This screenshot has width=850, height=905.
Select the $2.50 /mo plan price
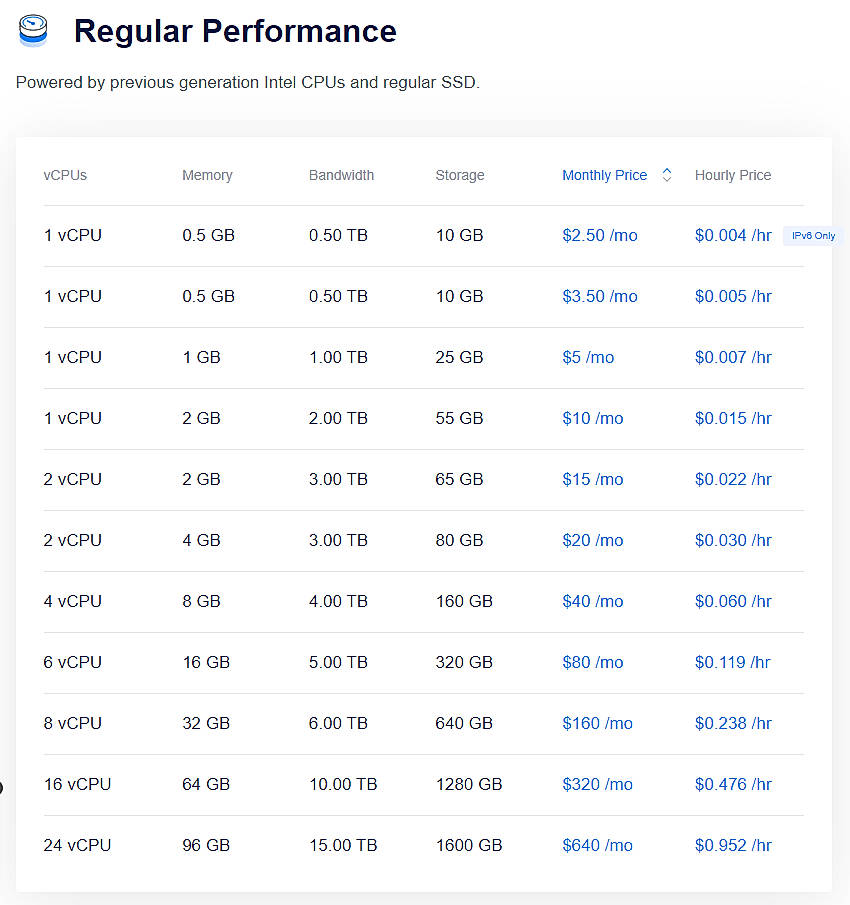click(x=600, y=235)
